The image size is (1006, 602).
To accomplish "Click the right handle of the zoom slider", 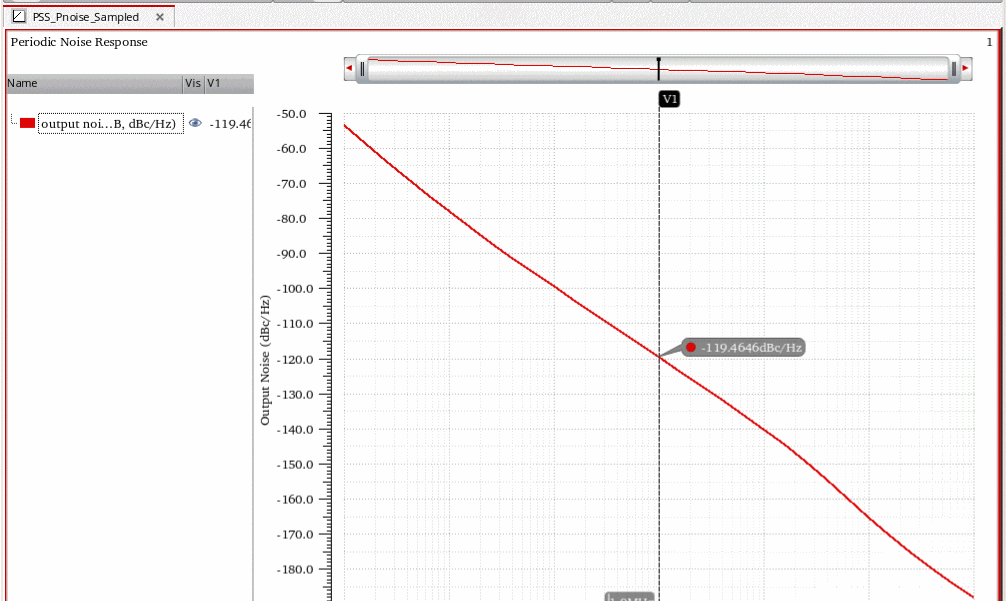I will tap(954, 68).
